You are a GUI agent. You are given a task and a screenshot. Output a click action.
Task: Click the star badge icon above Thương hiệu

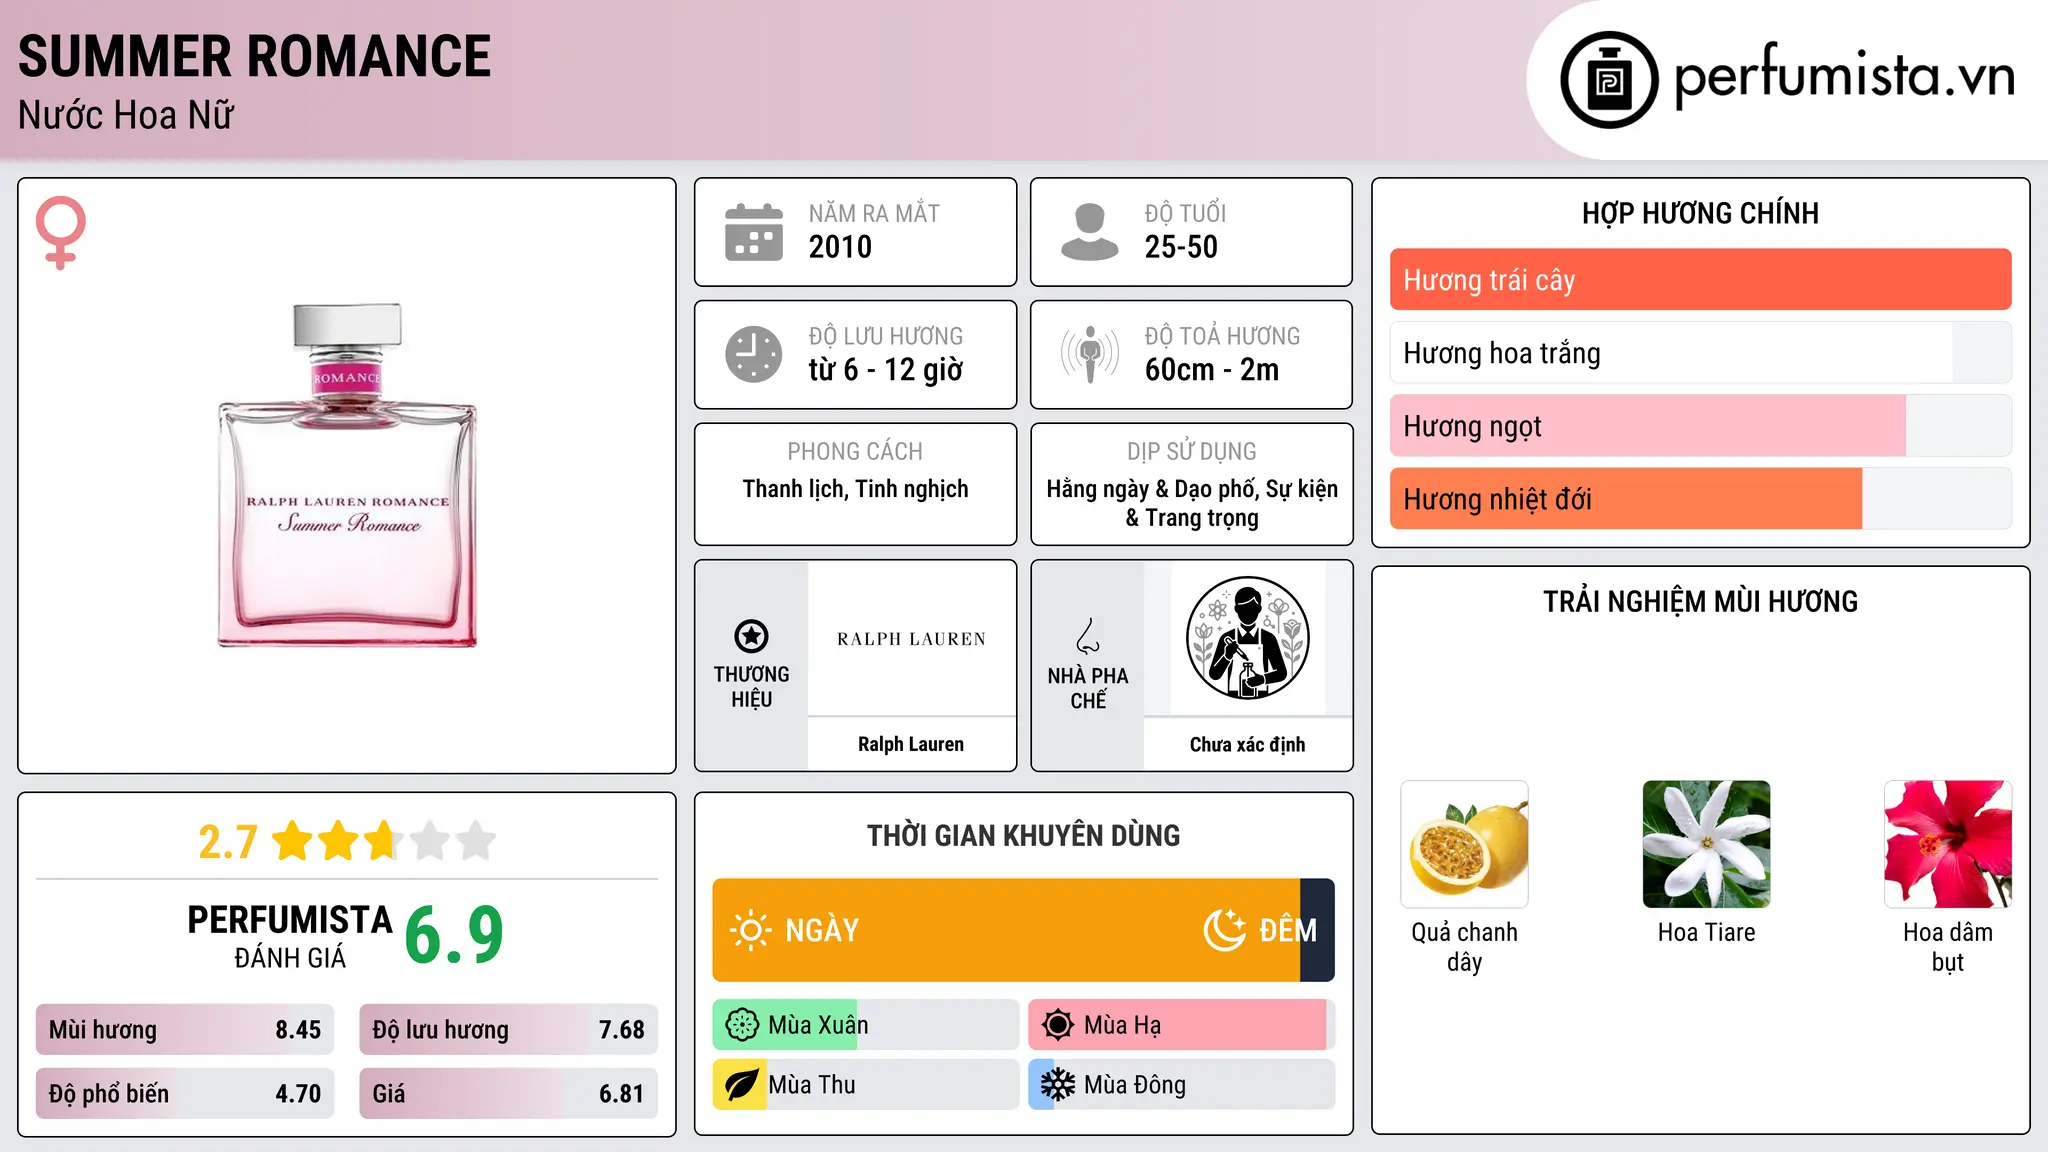751,636
